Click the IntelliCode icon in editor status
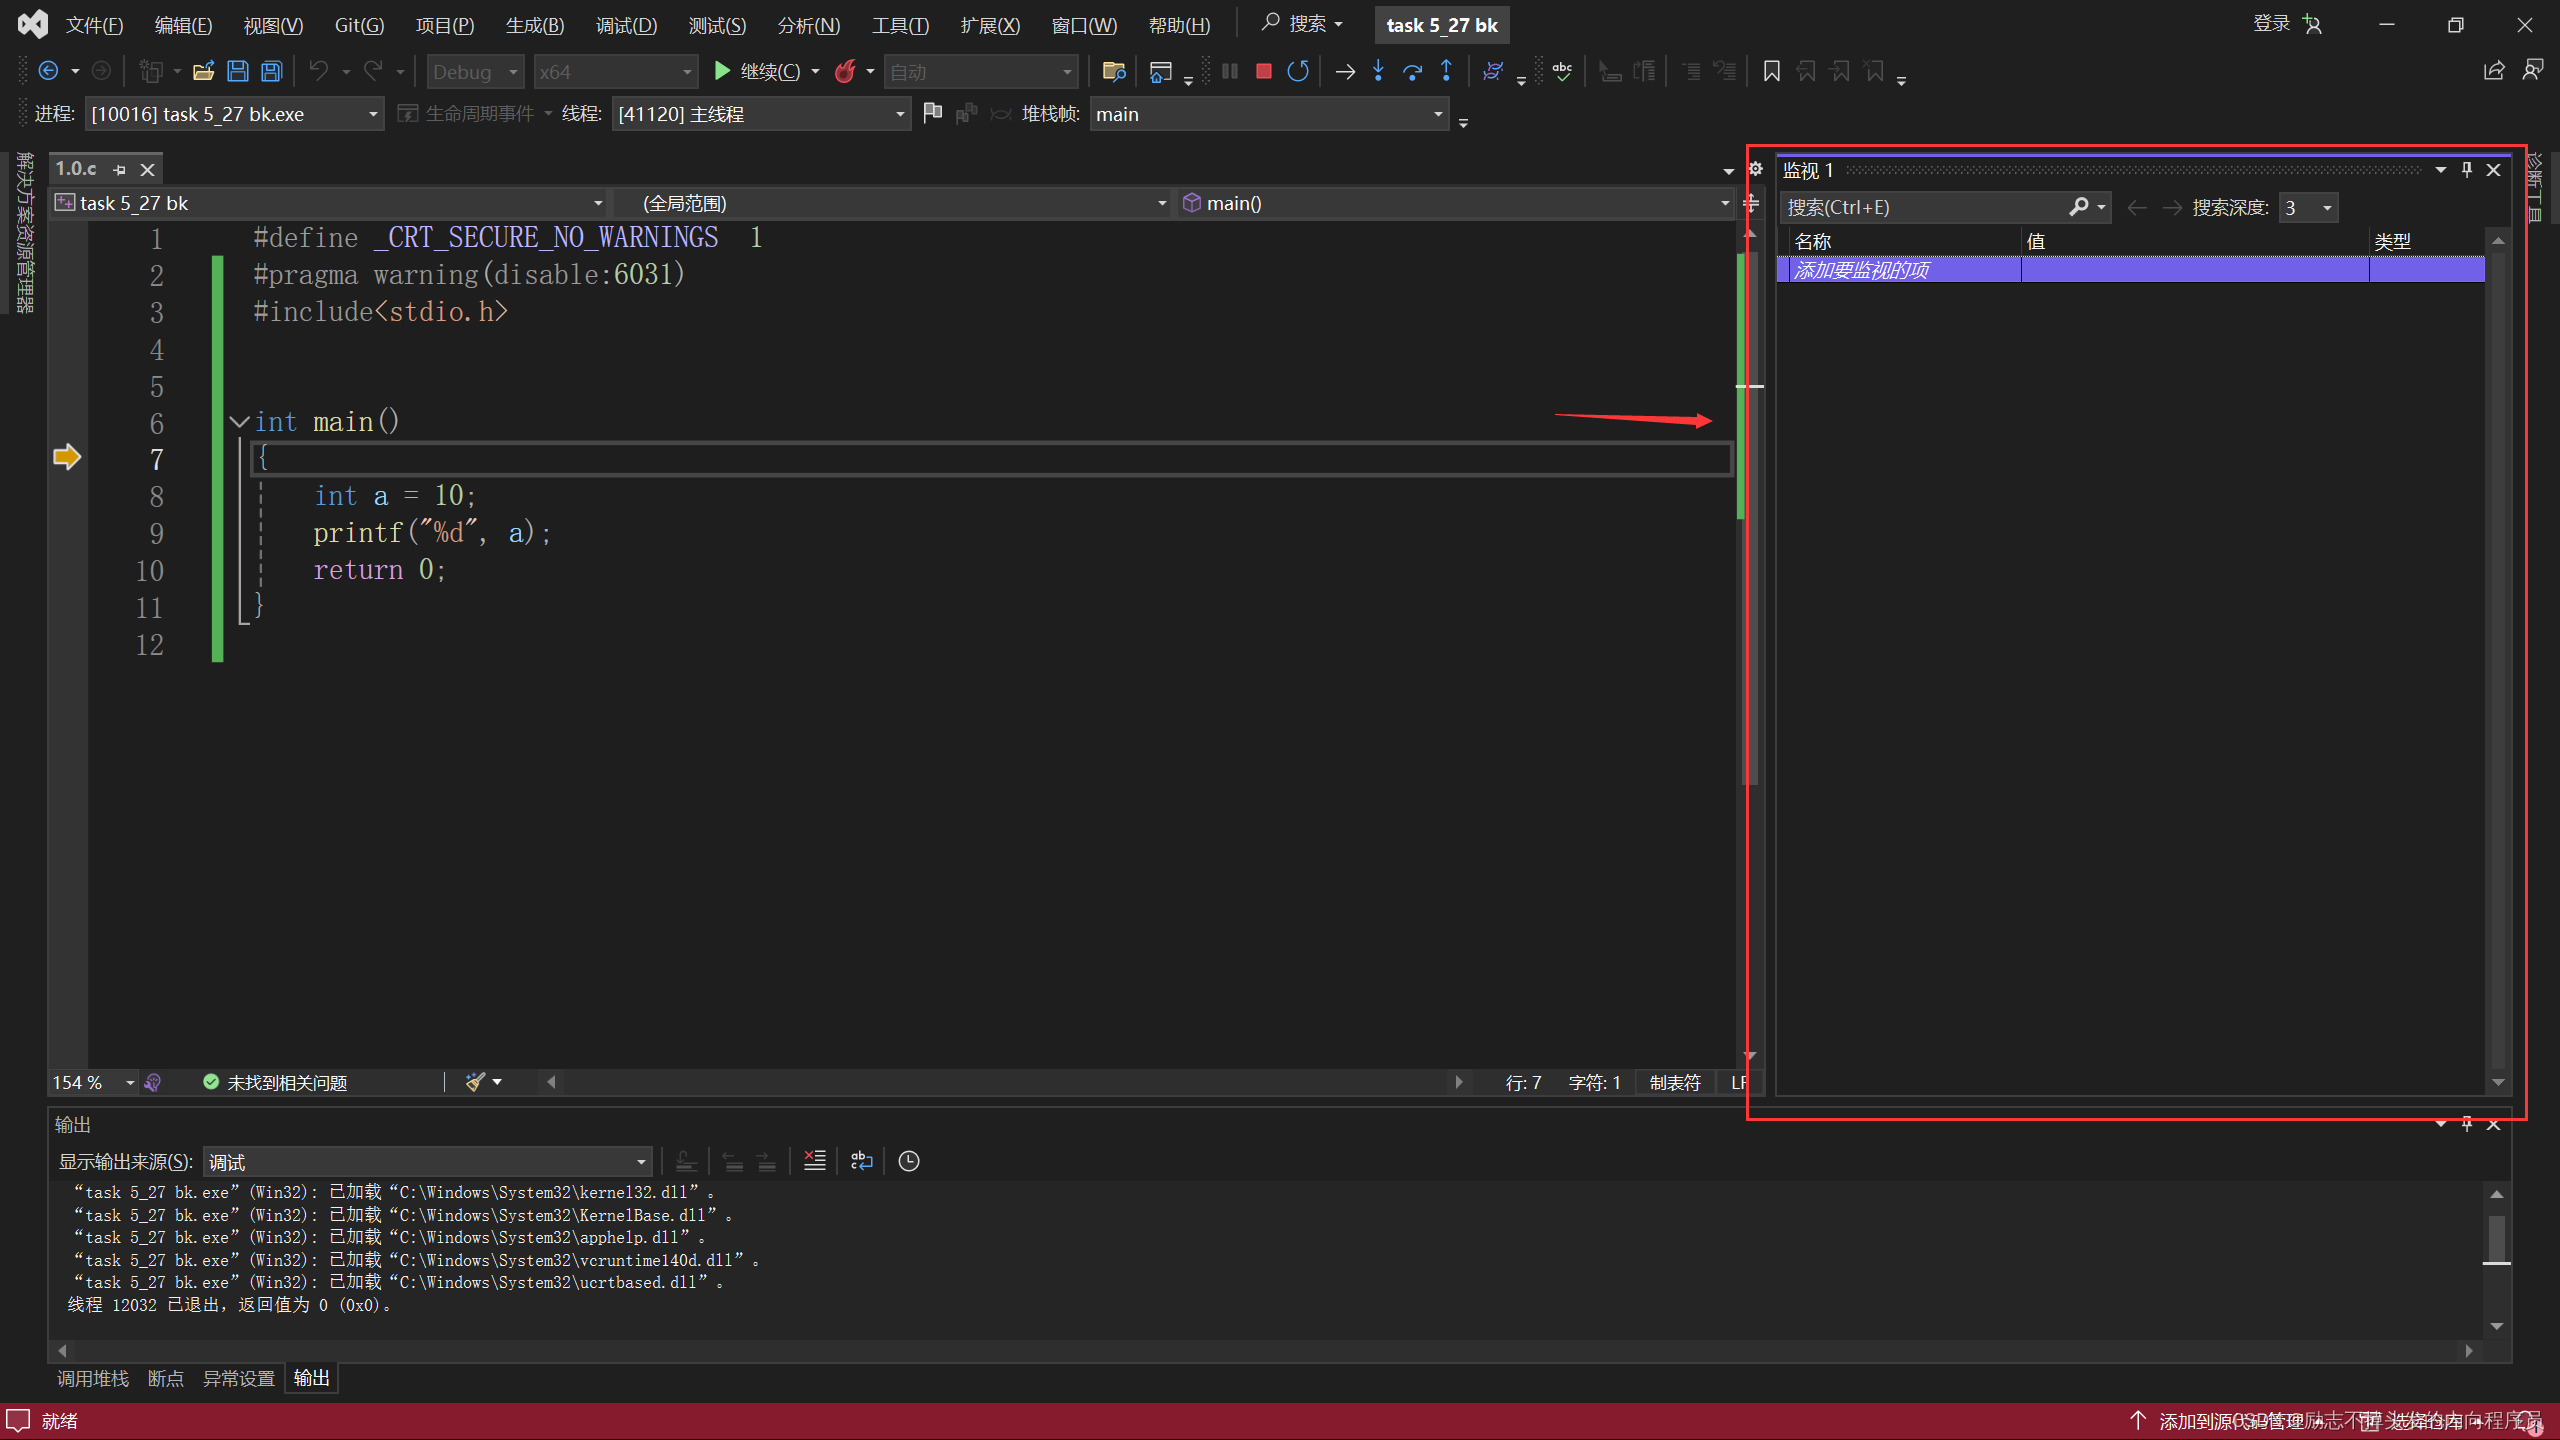The width and height of the screenshot is (2560, 1440). click(x=153, y=1082)
